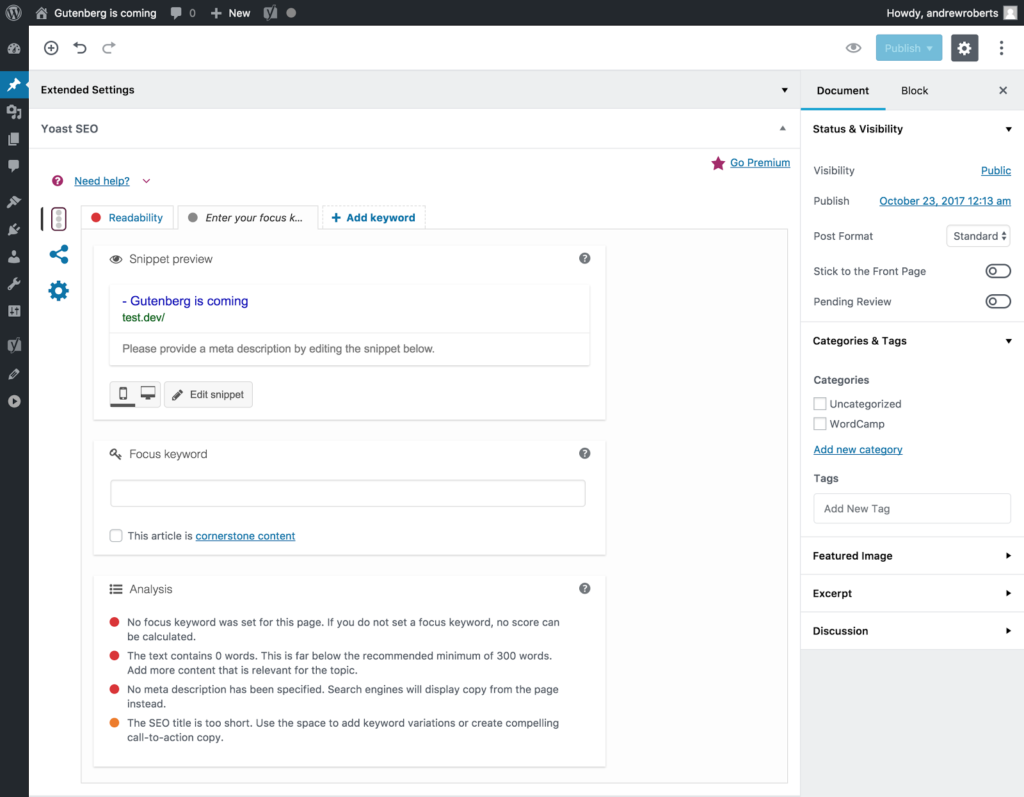The image size is (1024, 797).
Task: Open the Media sidebar icon
Action: (x=14, y=112)
